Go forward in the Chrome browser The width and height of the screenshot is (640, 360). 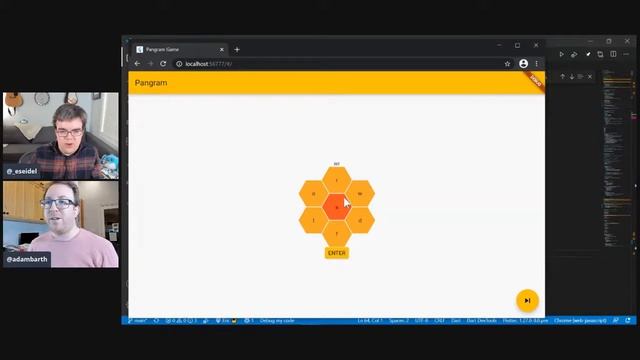150,64
